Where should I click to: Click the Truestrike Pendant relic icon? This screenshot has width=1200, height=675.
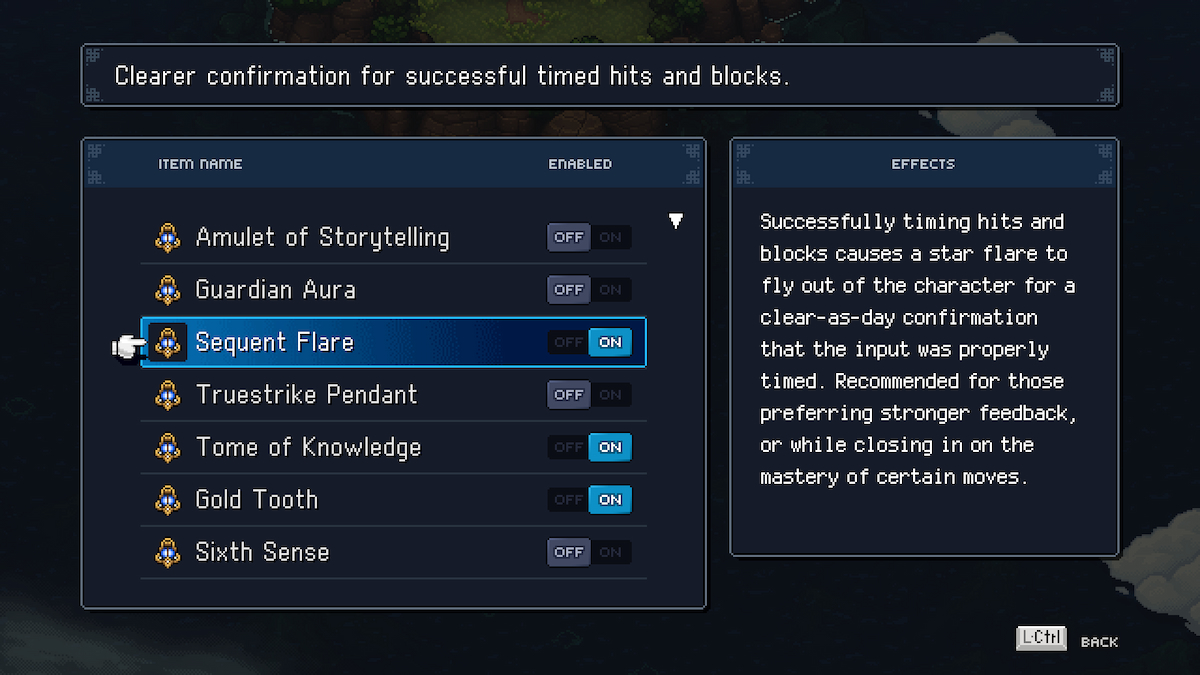tap(168, 395)
